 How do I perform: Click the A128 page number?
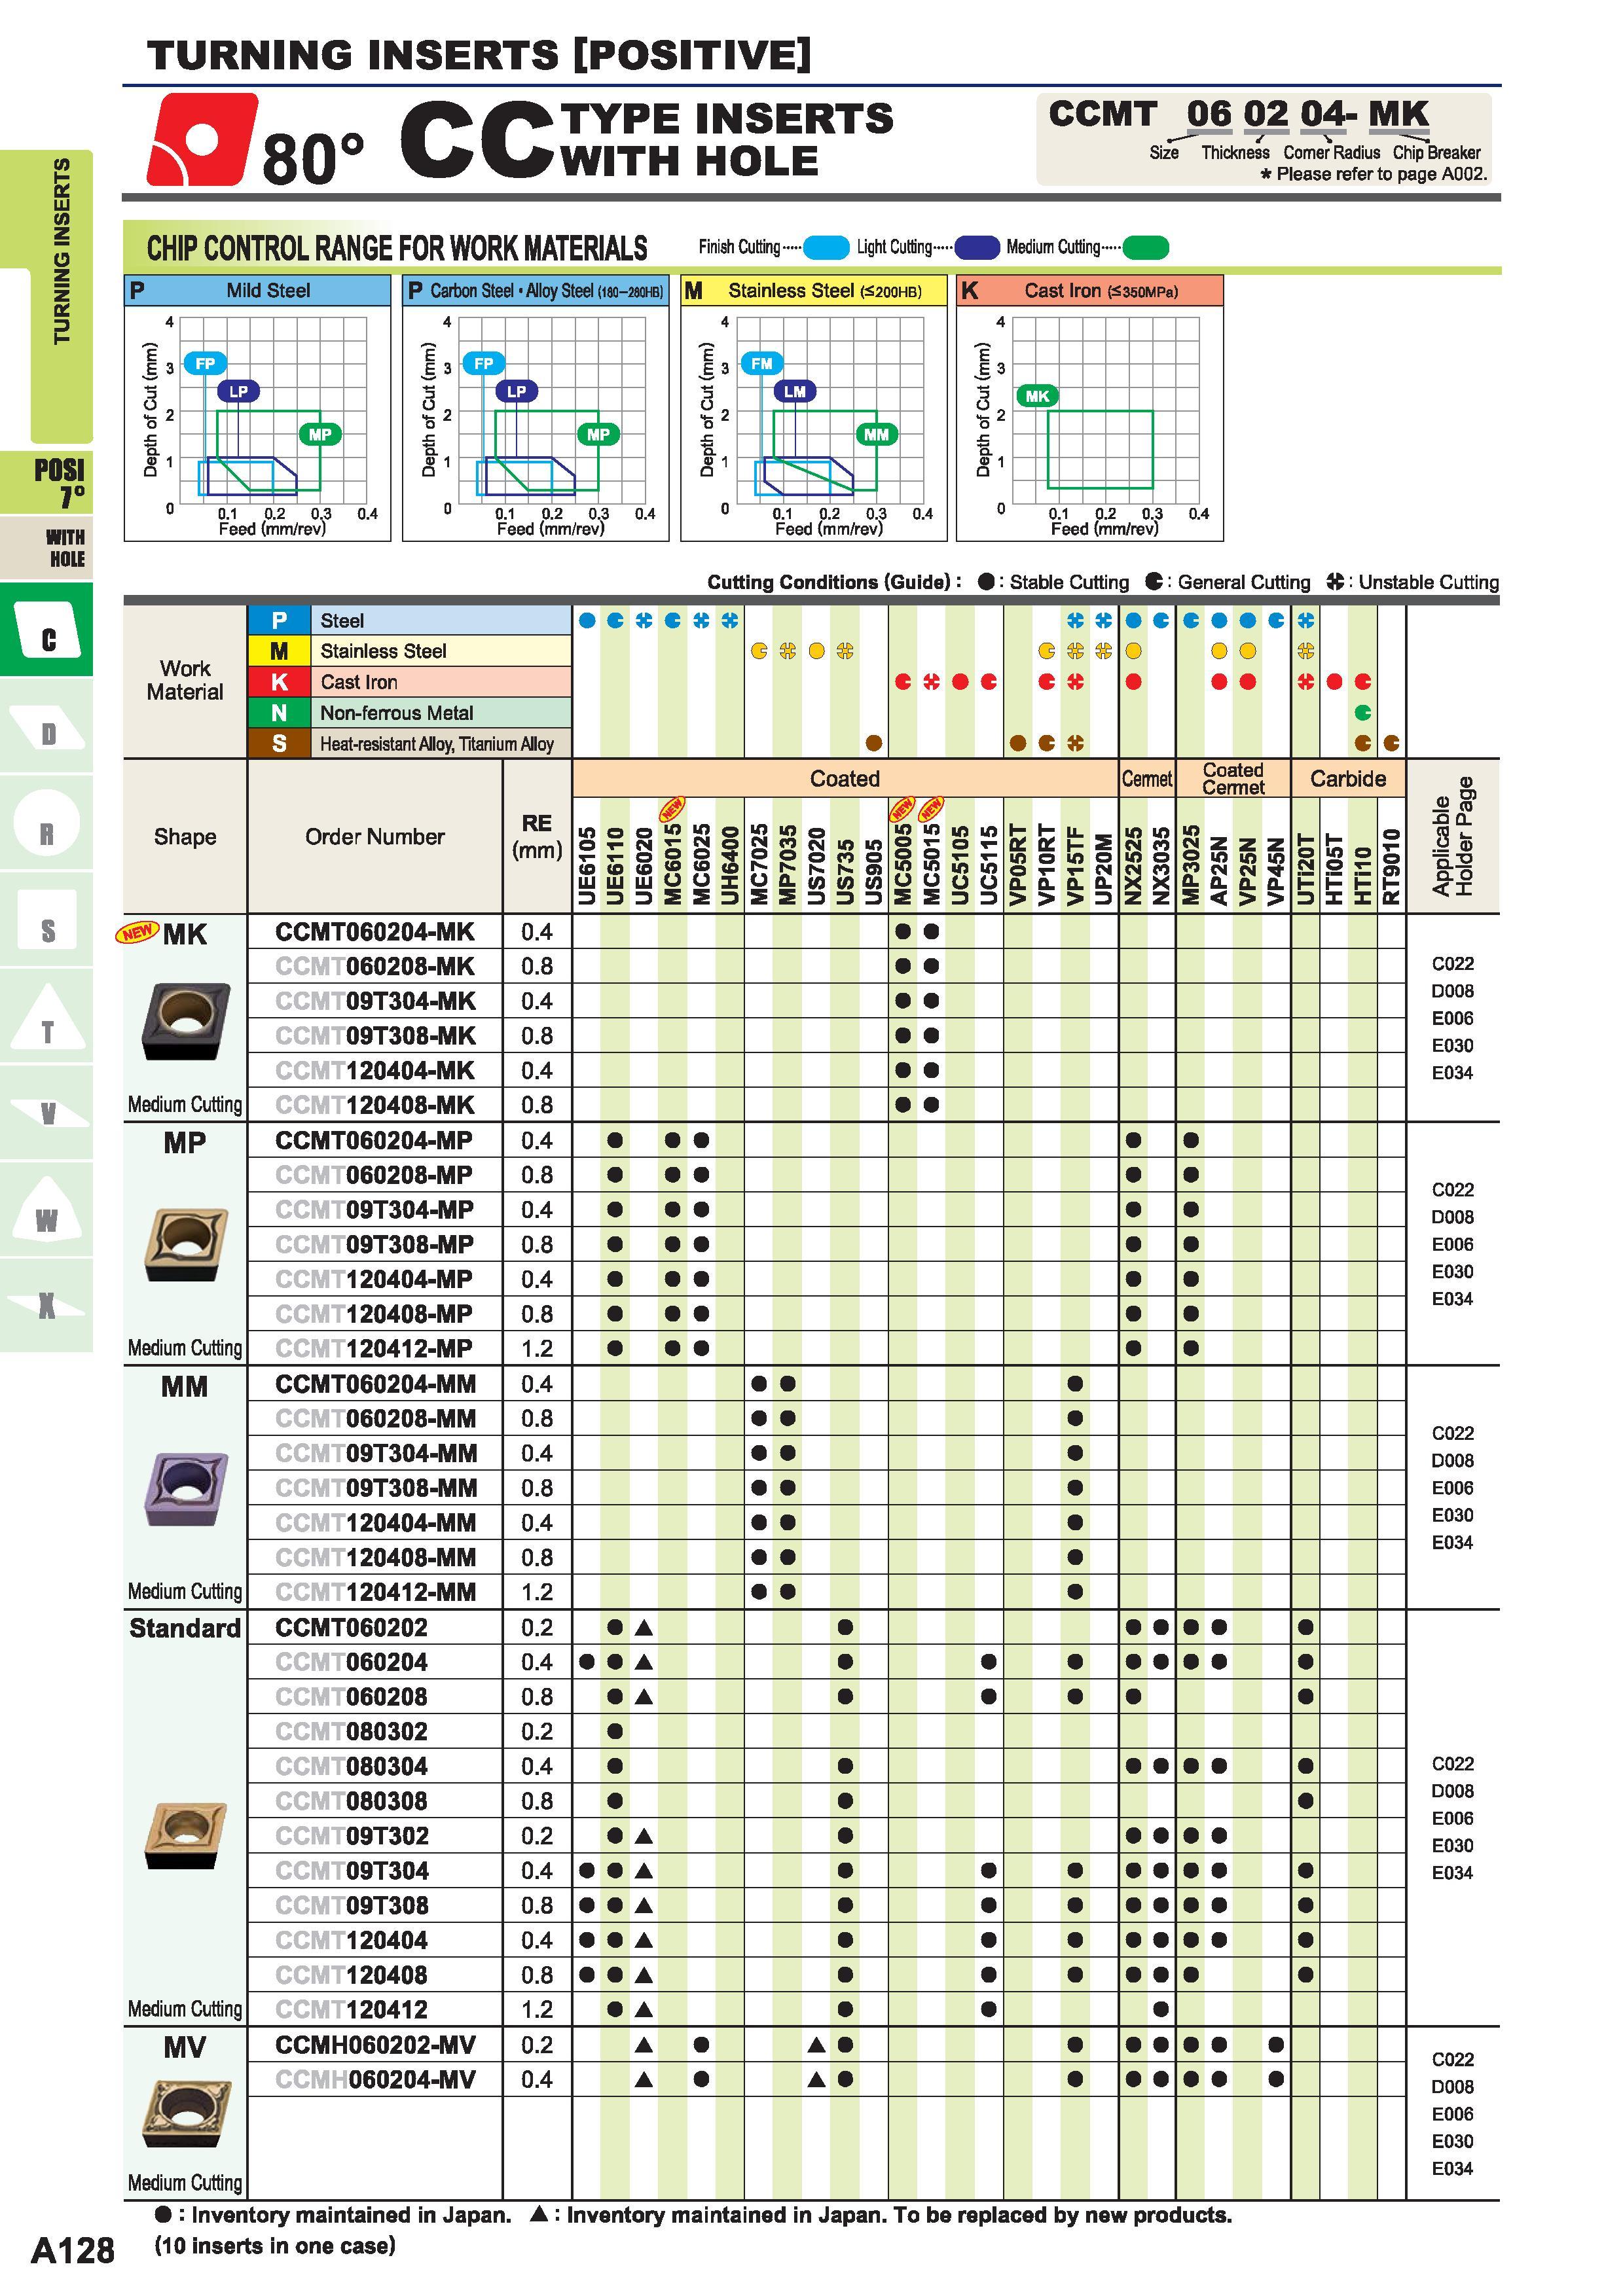[x=73, y=2251]
